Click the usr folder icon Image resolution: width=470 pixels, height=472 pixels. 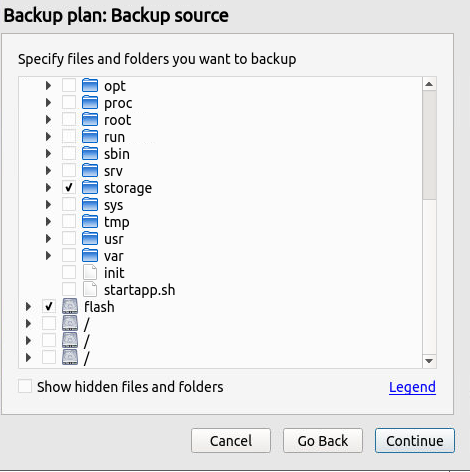coord(90,239)
